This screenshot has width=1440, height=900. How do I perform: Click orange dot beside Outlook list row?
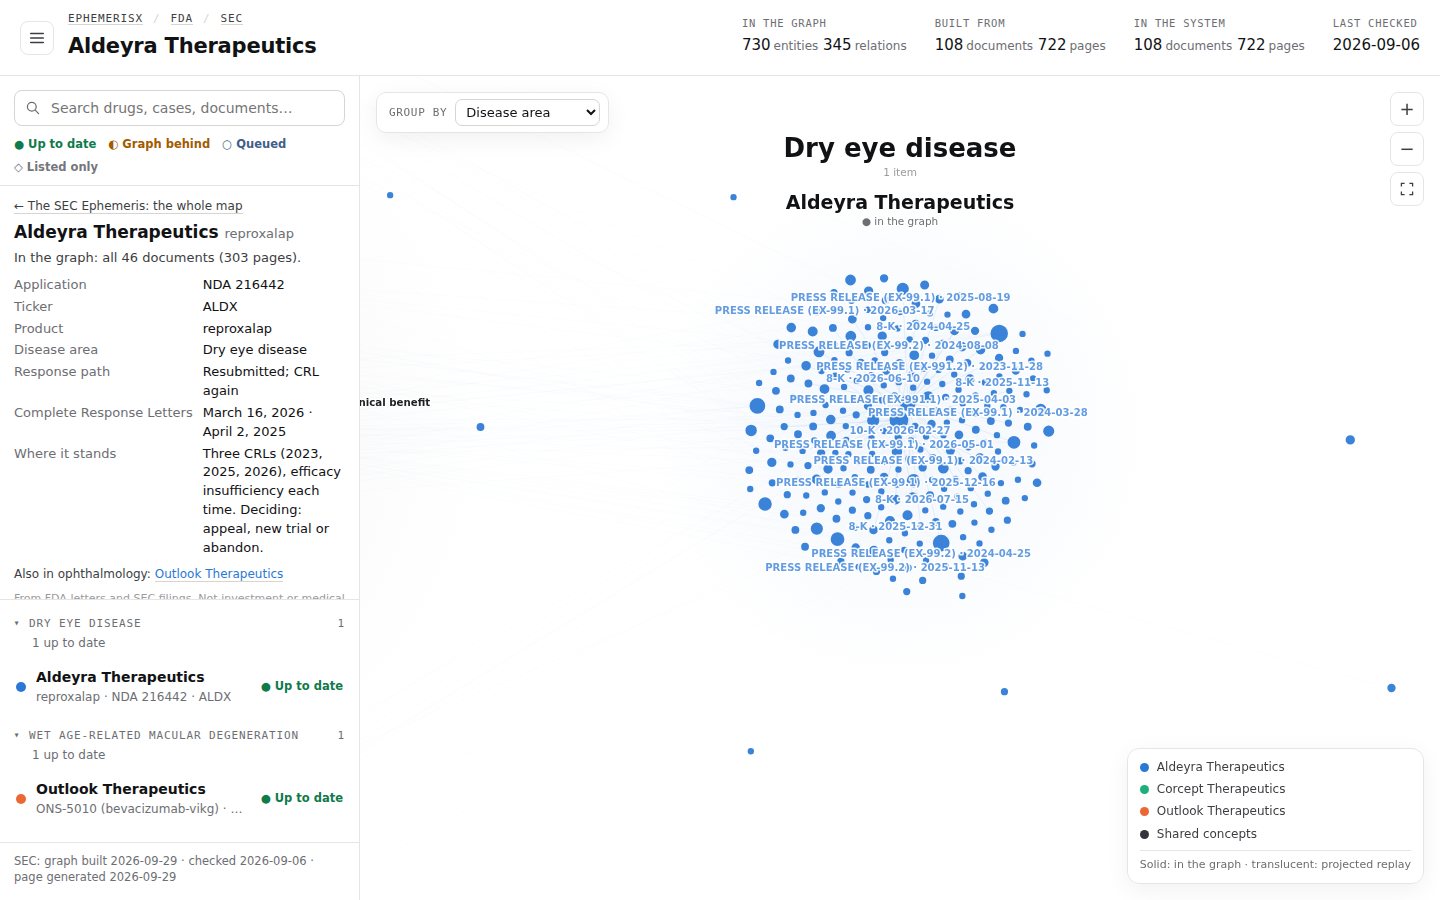click(x=21, y=799)
